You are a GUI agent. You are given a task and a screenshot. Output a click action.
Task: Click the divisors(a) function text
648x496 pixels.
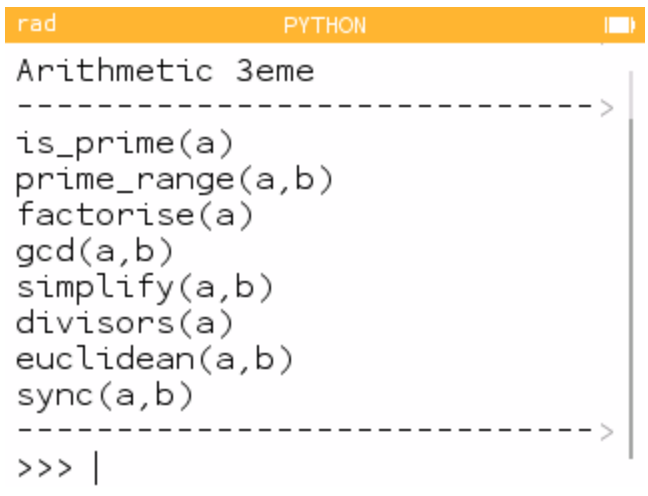point(125,323)
